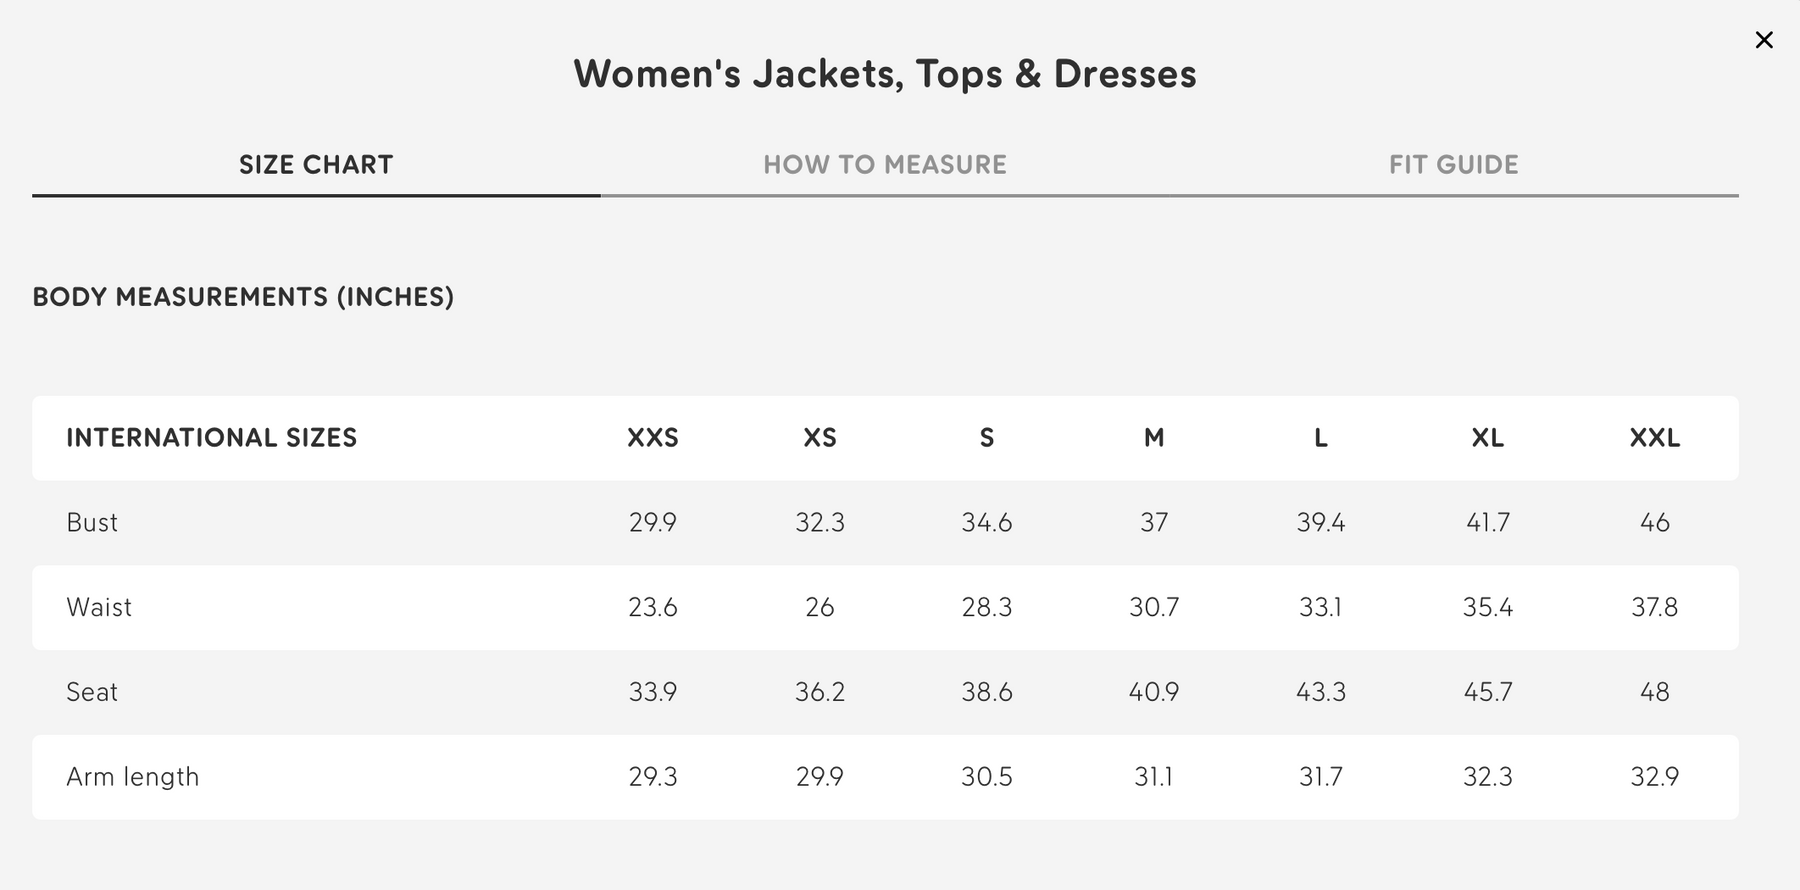Click the Seat row label
The height and width of the screenshot is (890, 1800).
[x=92, y=692]
